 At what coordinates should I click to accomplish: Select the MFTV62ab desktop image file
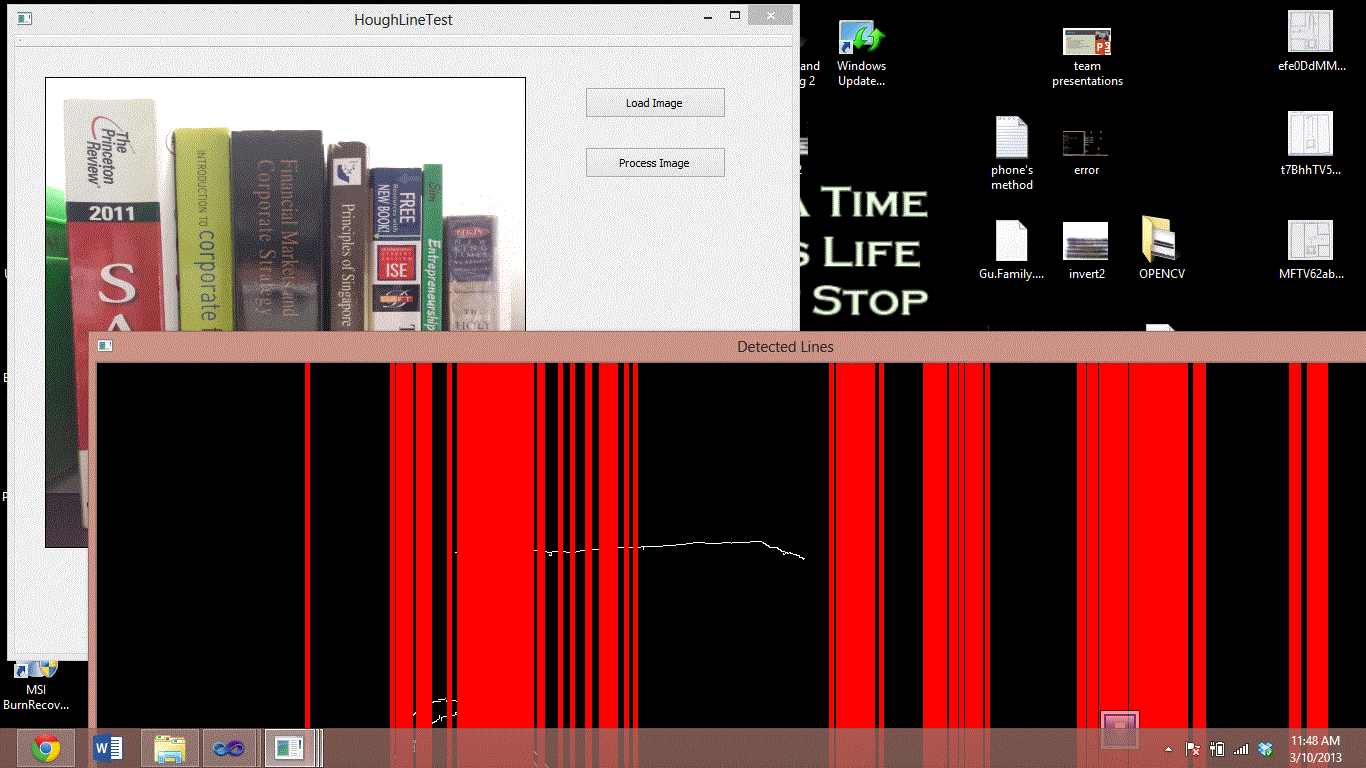[1311, 250]
